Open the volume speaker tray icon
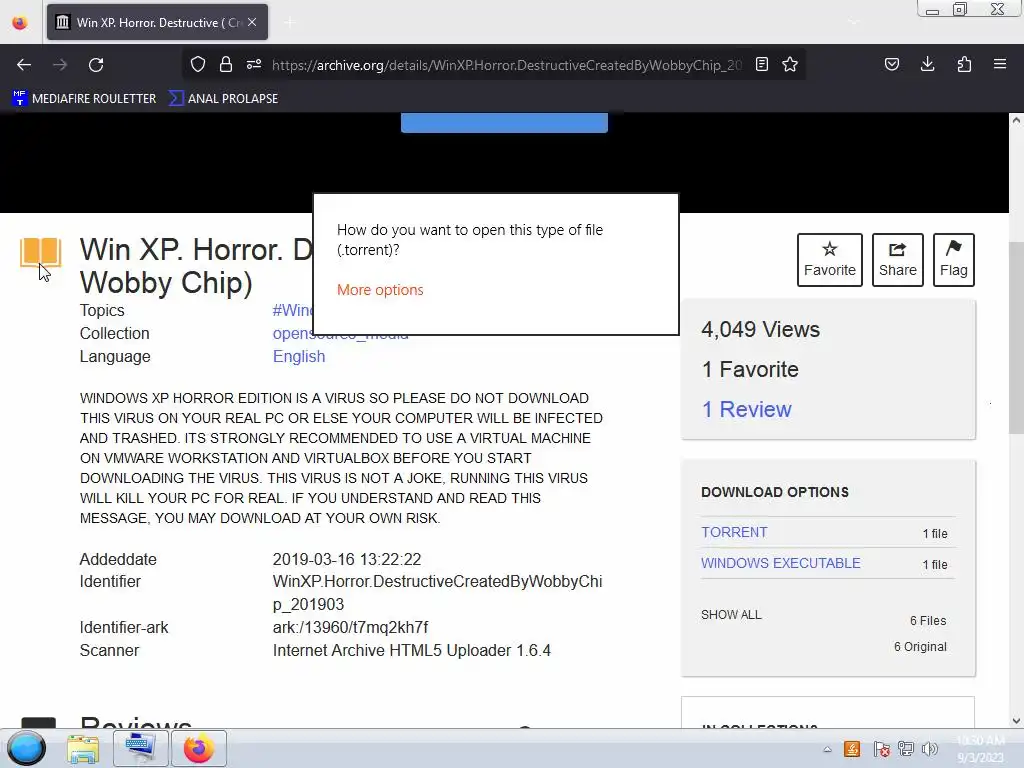The image size is (1024, 768). click(930, 749)
